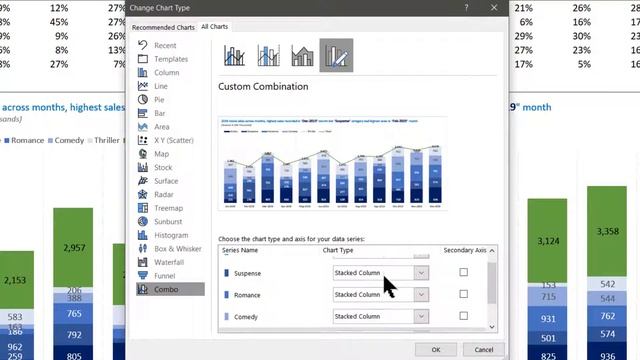Image resolution: width=640 pixels, height=360 pixels.
Task: Click green 3,124 bar segment in chart
Action: 547,241
